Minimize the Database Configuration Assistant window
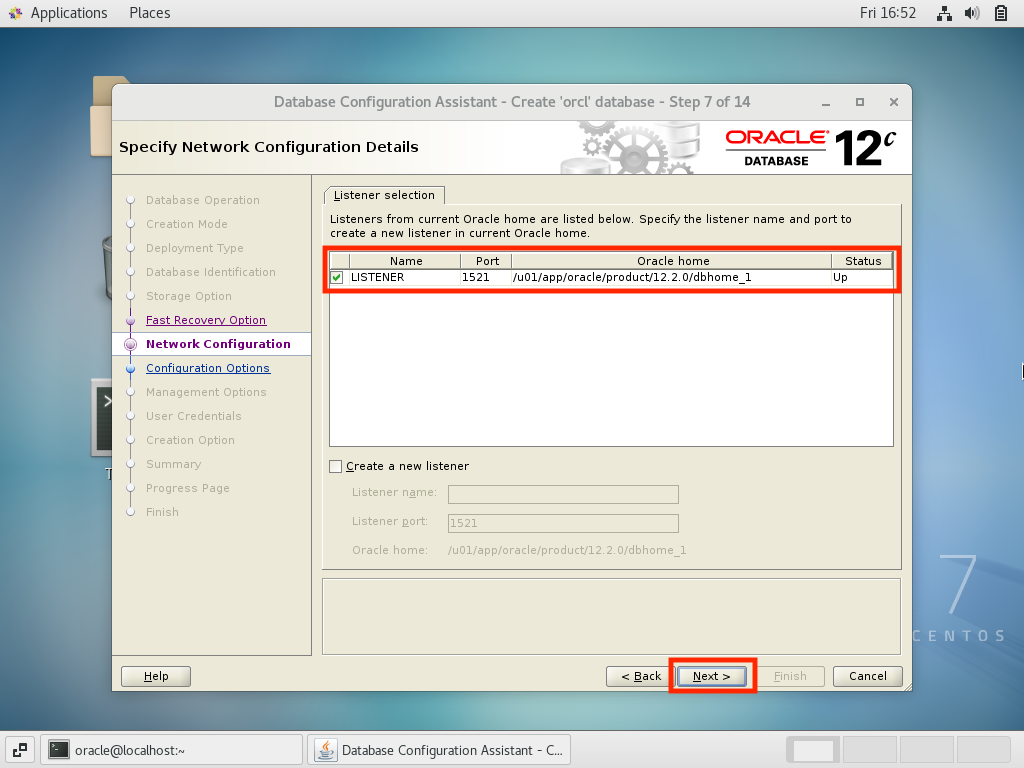Screen dimensions: 1024x768 [x=826, y=103]
